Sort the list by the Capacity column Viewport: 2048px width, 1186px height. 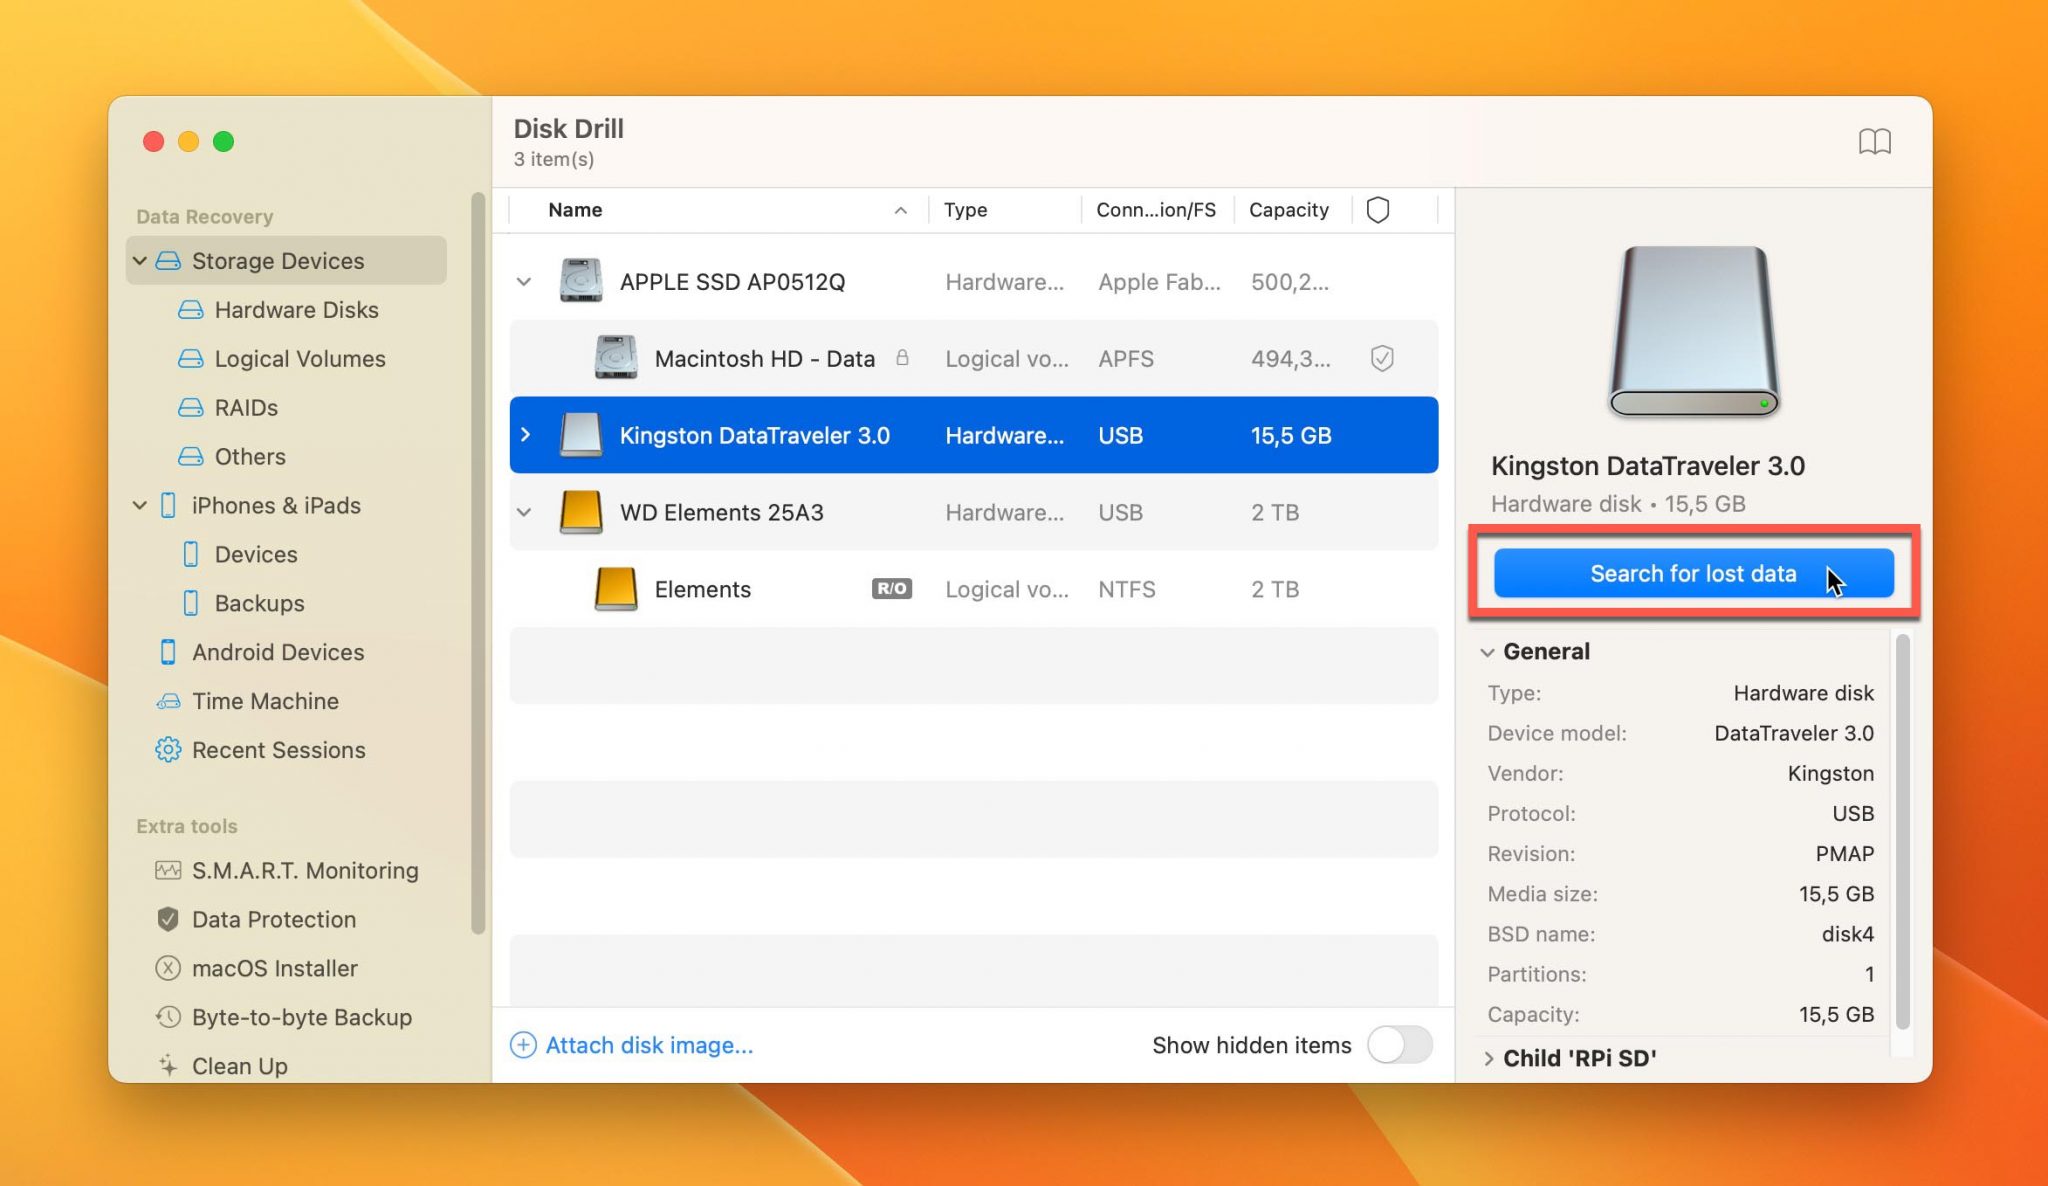point(1289,209)
